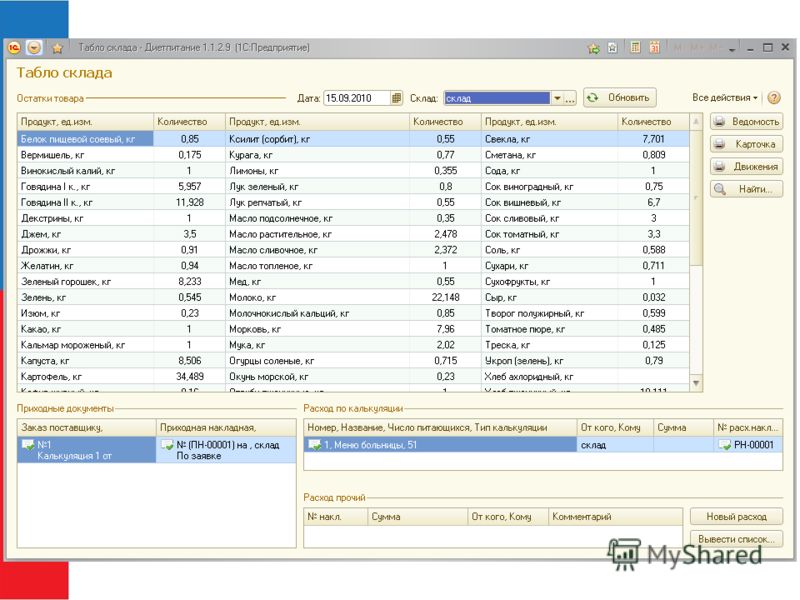Click the Новый расход button
800x600 pixels.
pyautogui.click(x=736, y=516)
